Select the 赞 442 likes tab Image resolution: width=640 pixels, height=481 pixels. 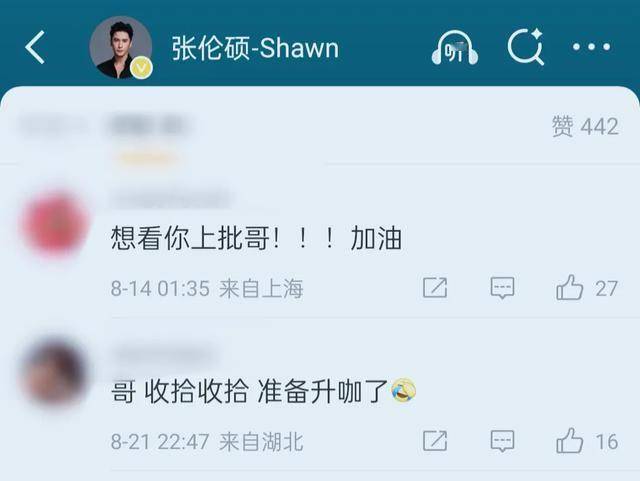click(x=585, y=126)
